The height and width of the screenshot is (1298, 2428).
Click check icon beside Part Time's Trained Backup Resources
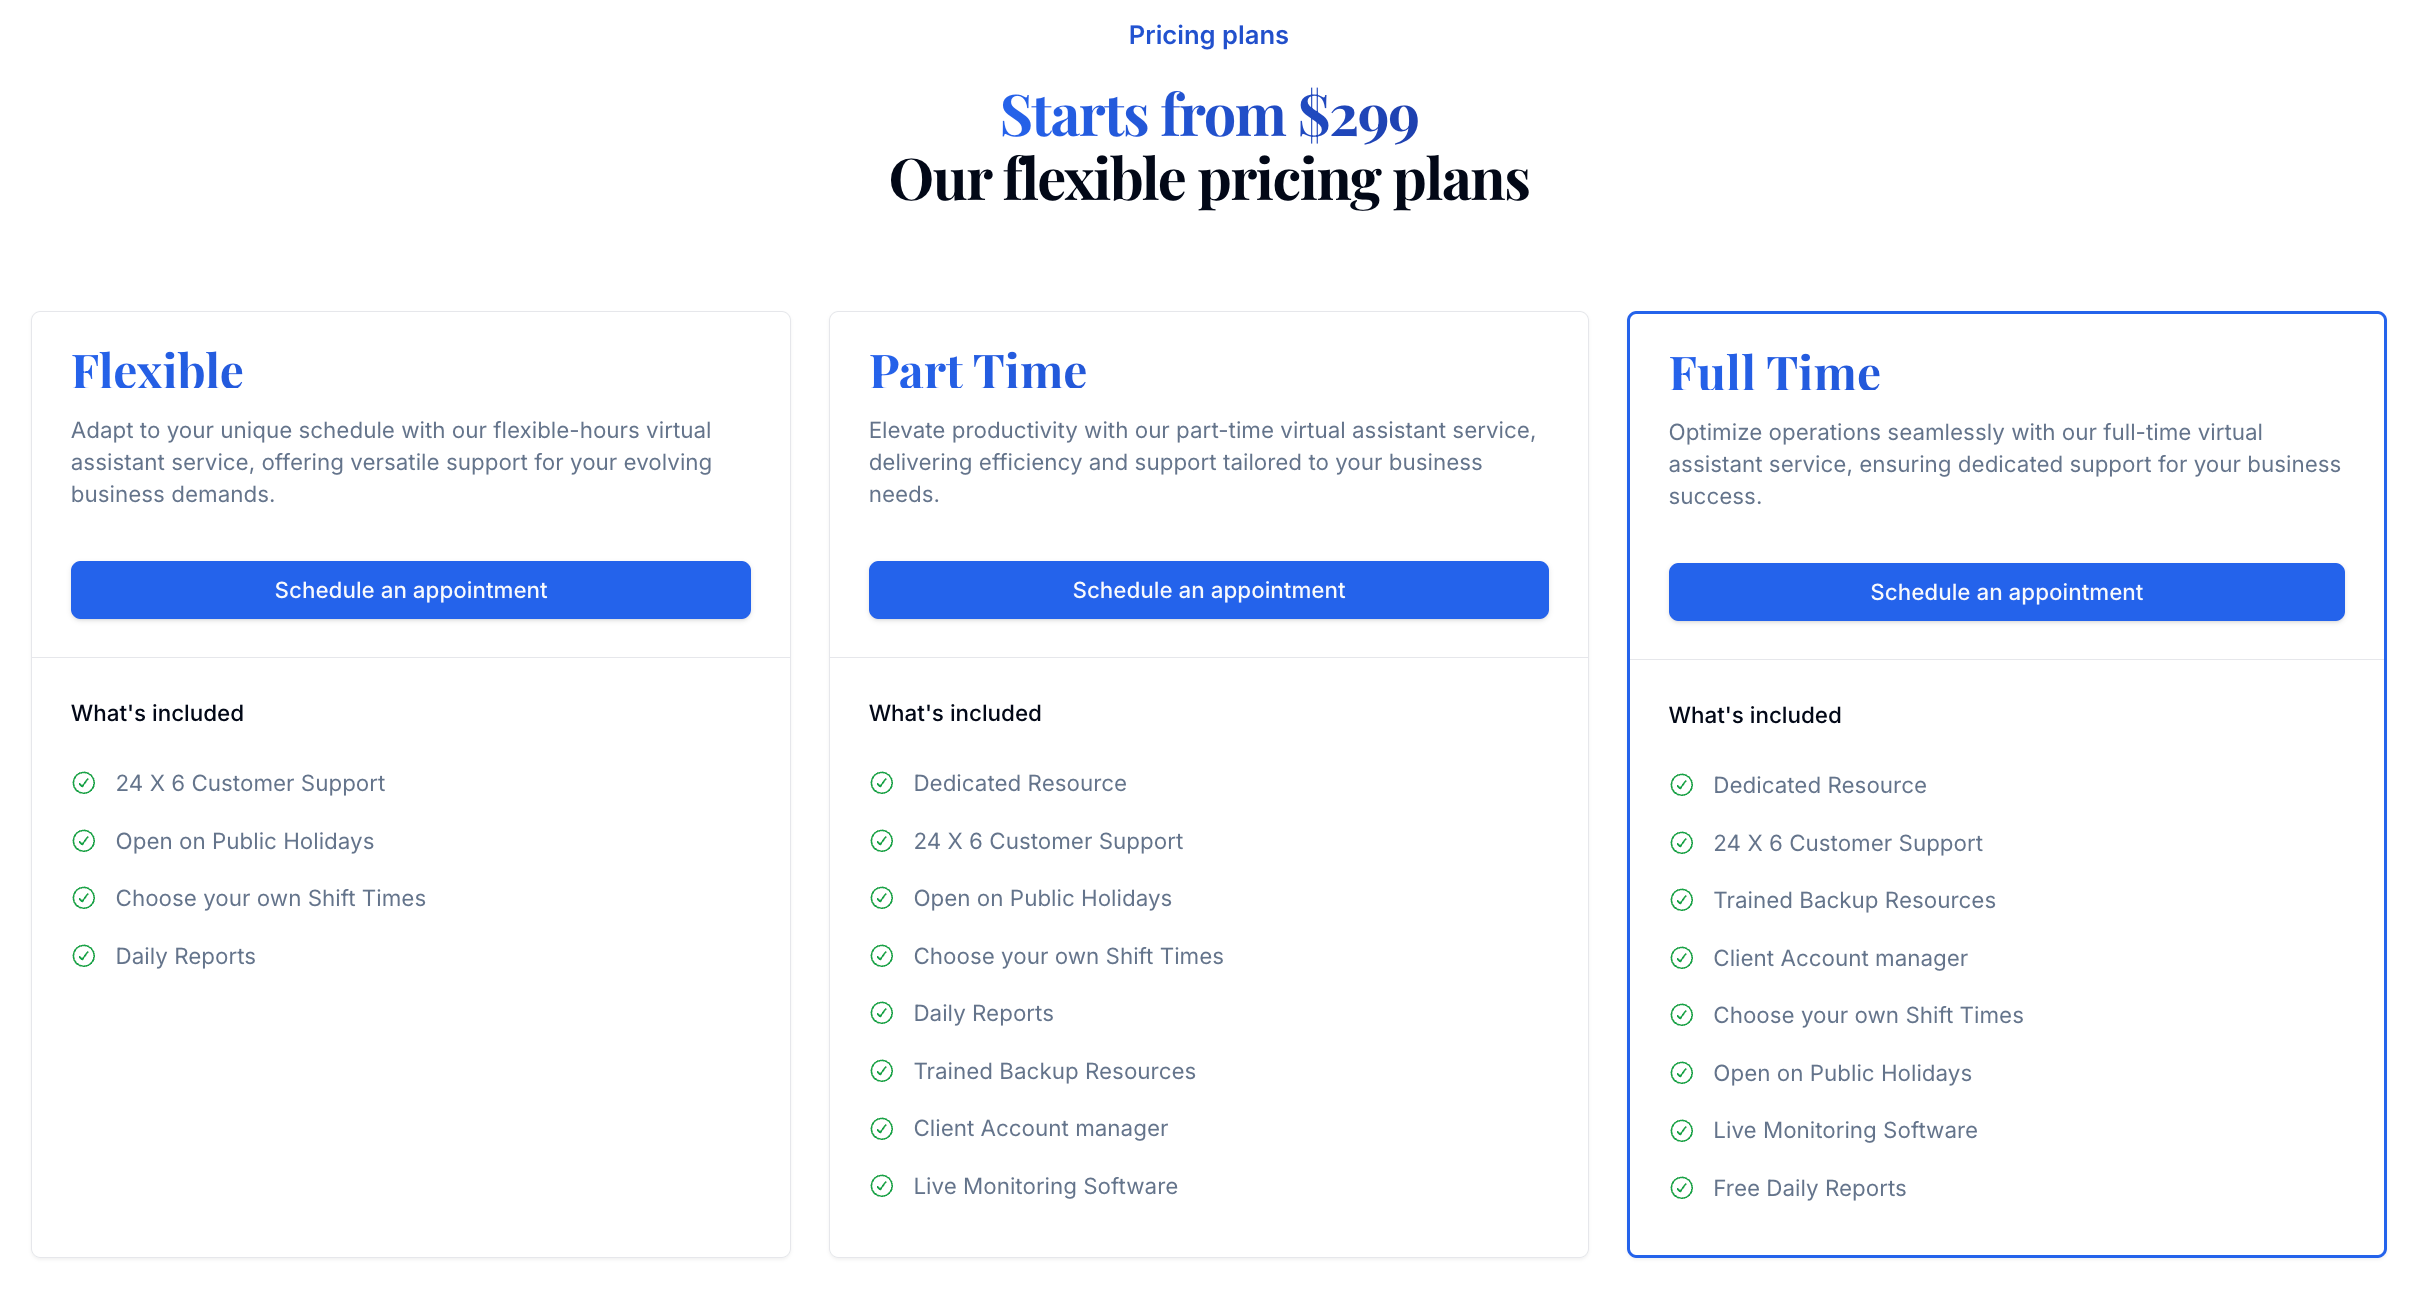(x=882, y=1071)
